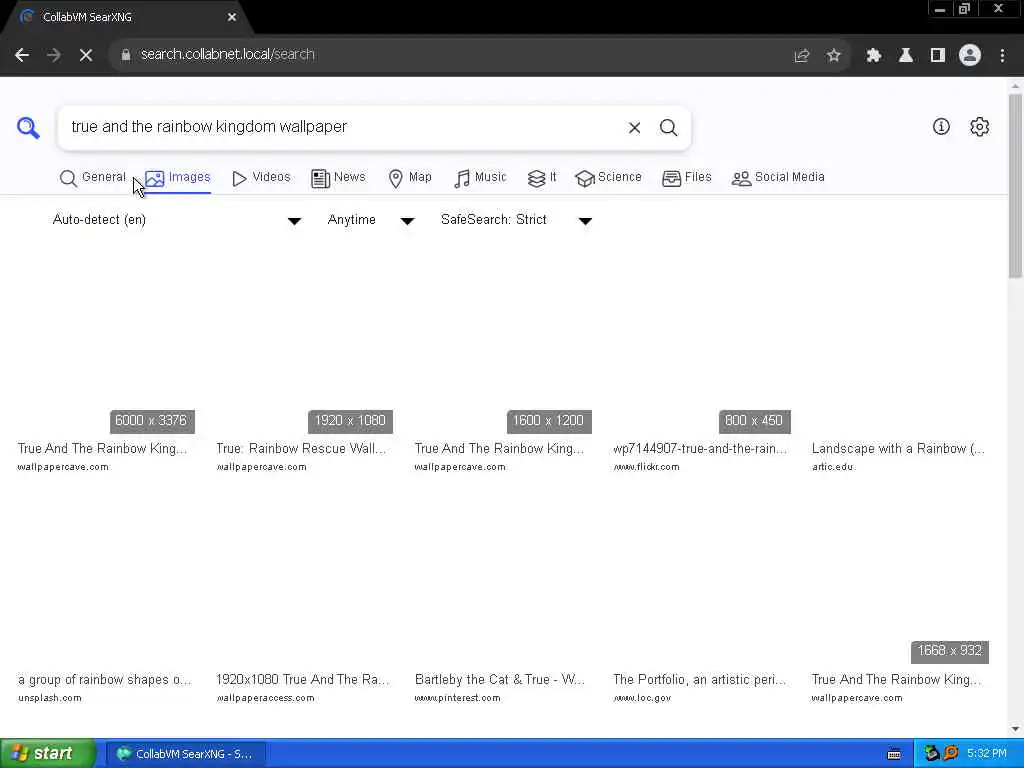Close the CollabVM SearXNG tab

click(232, 17)
